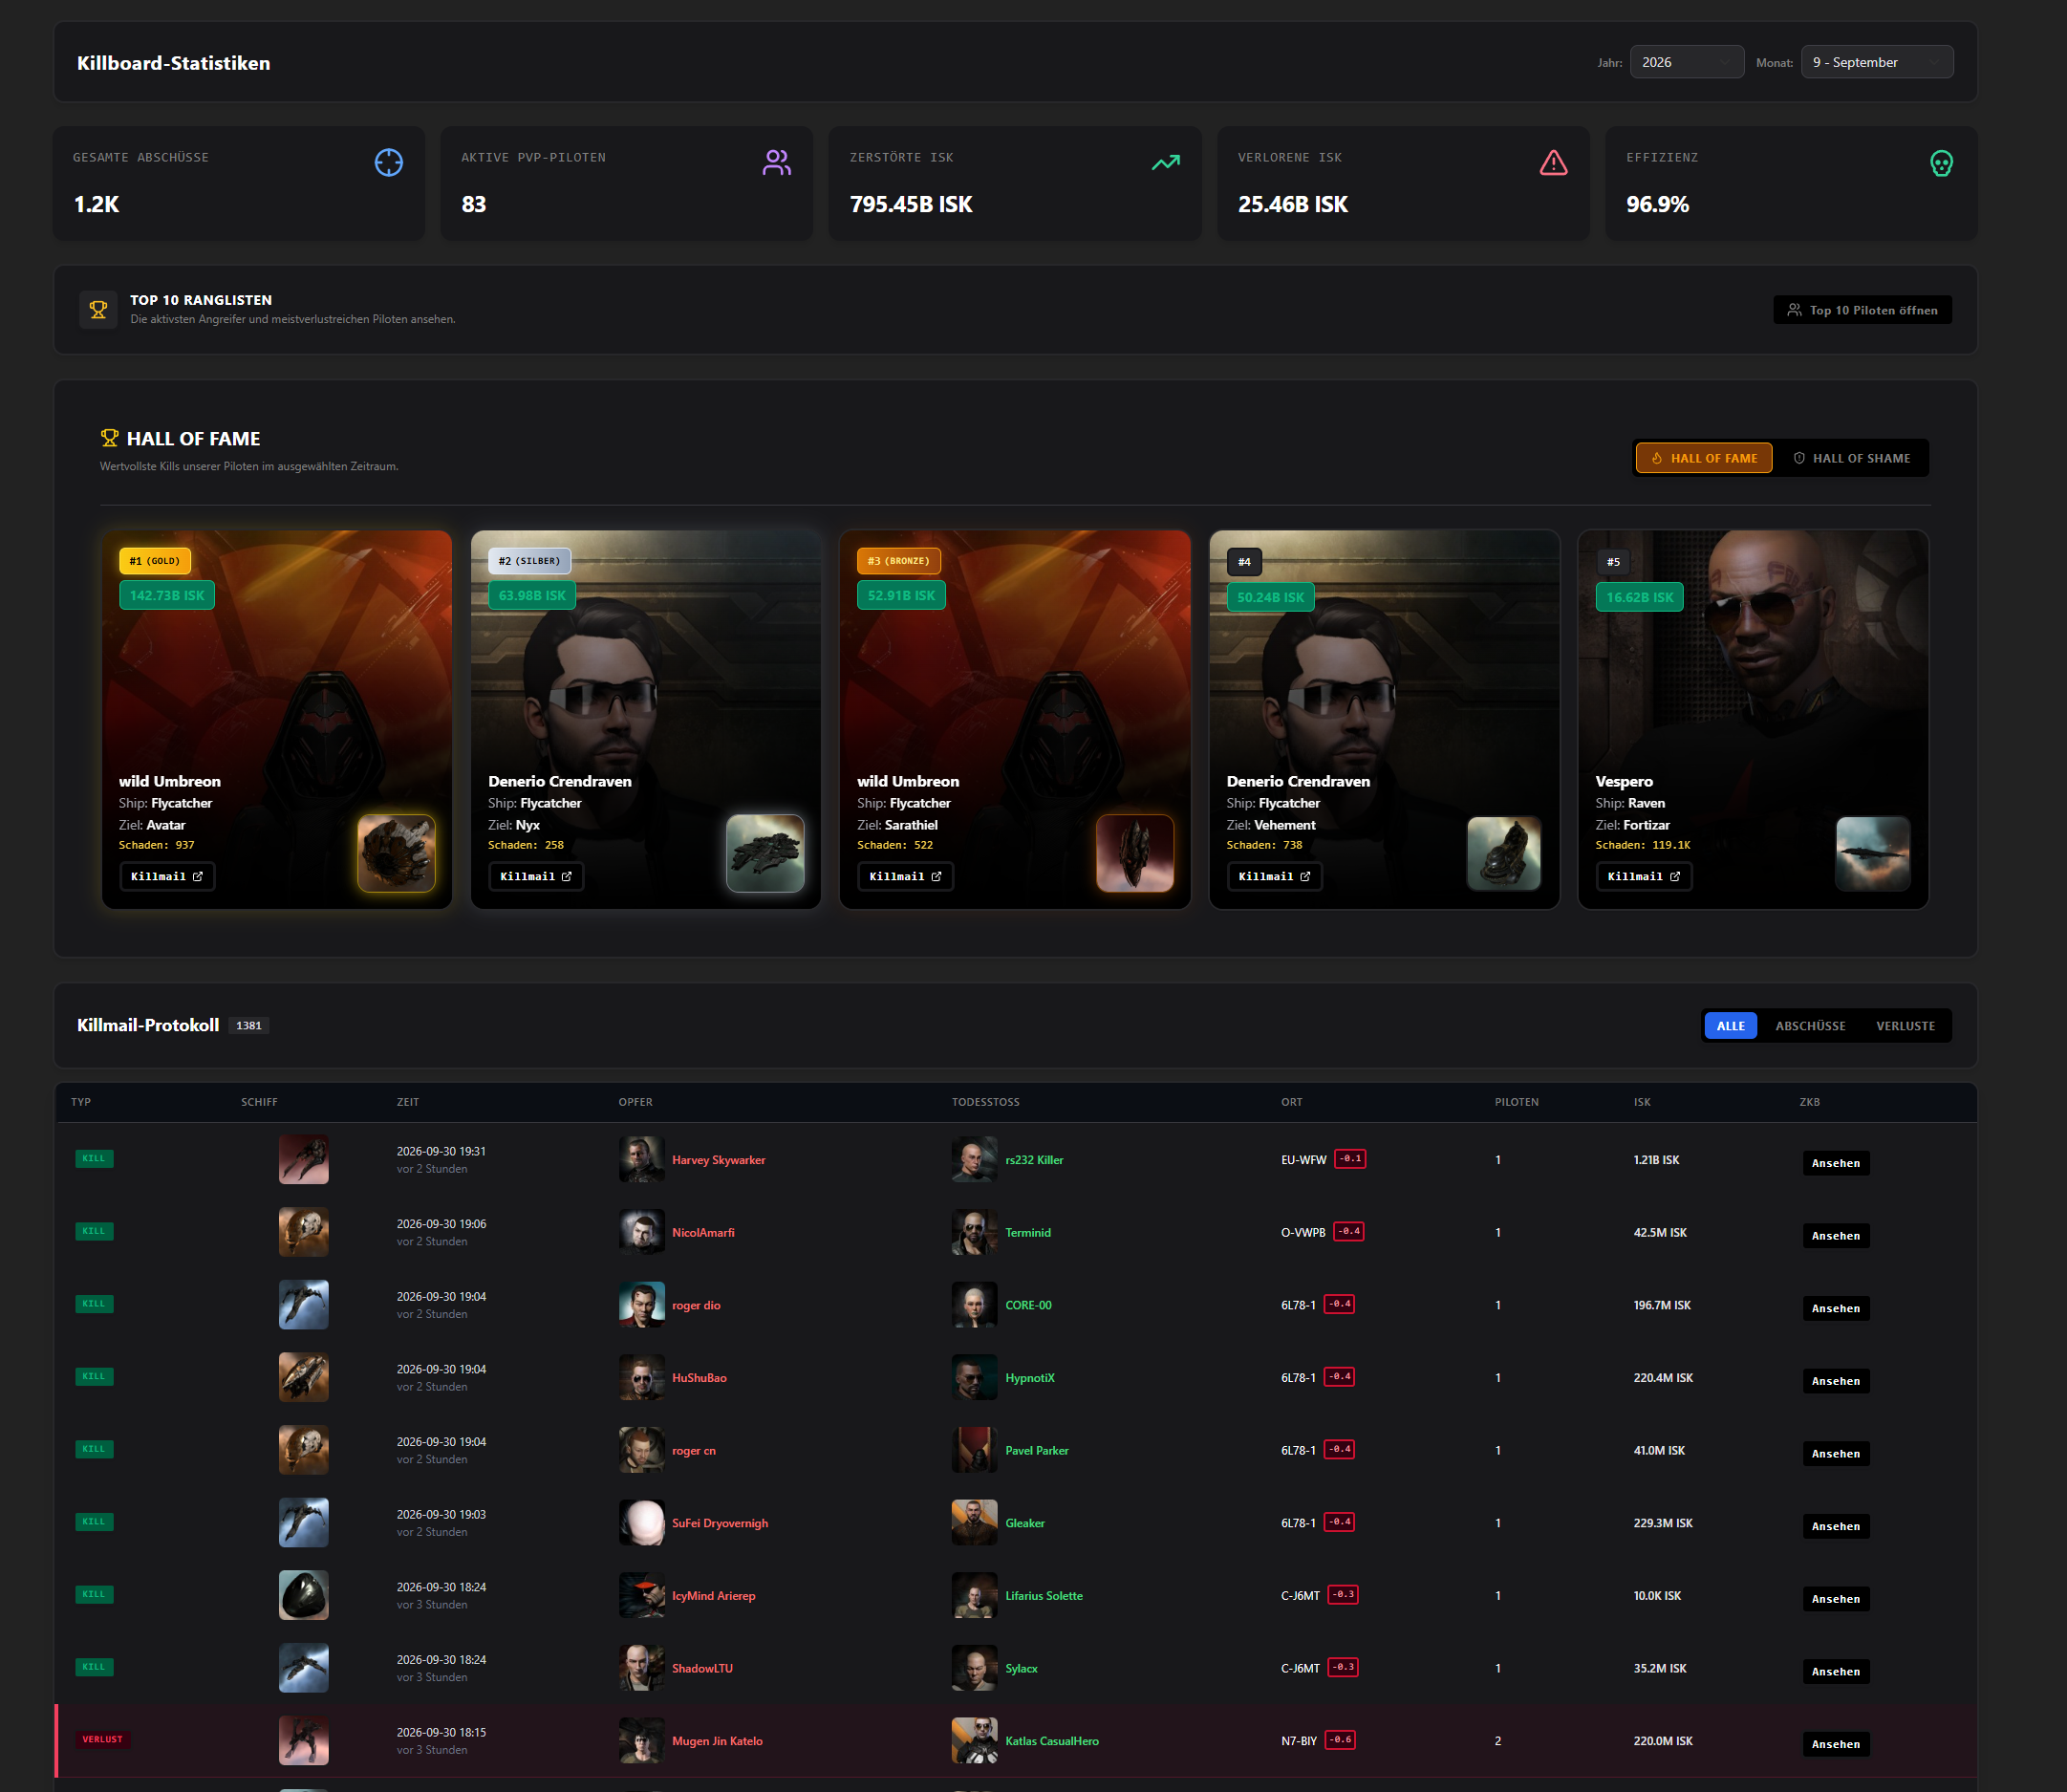Click ship icon in roger dio row
The image size is (2067, 1792).
(304, 1305)
